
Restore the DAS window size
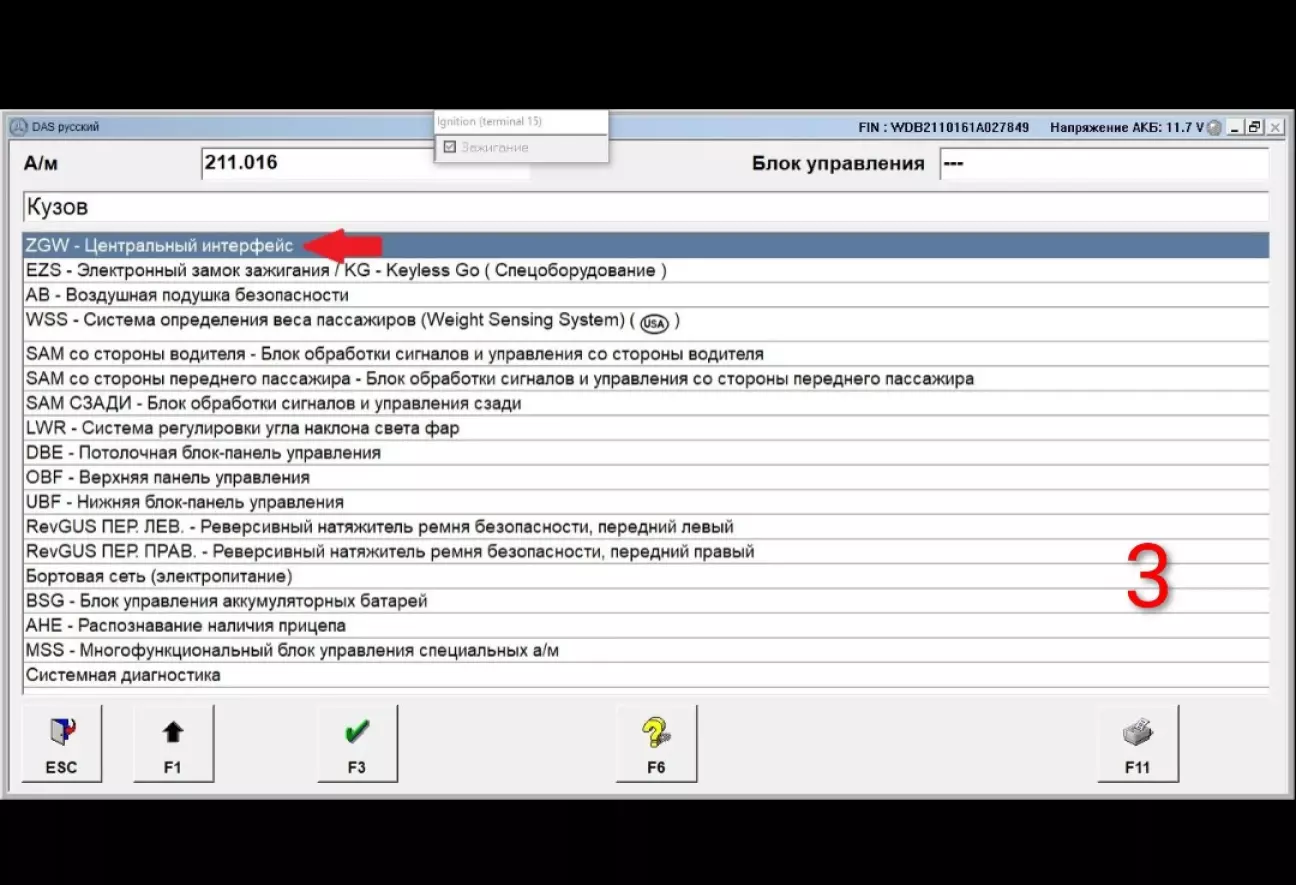coord(1254,127)
